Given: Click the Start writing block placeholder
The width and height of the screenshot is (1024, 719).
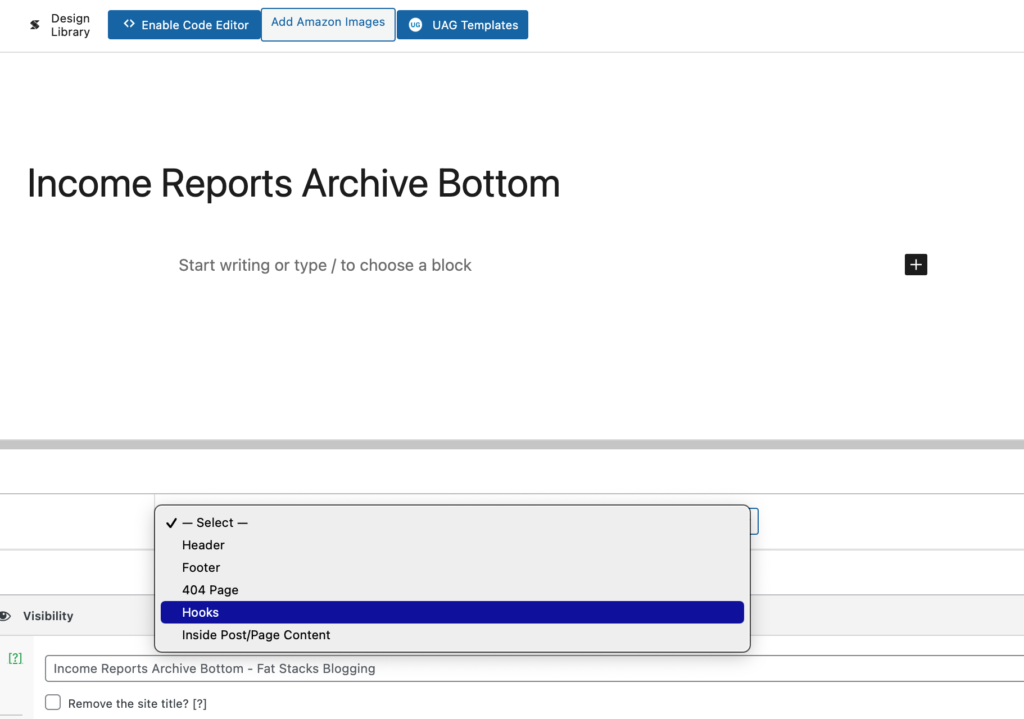Looking at the screenshot, I should (x=325, y=265).
